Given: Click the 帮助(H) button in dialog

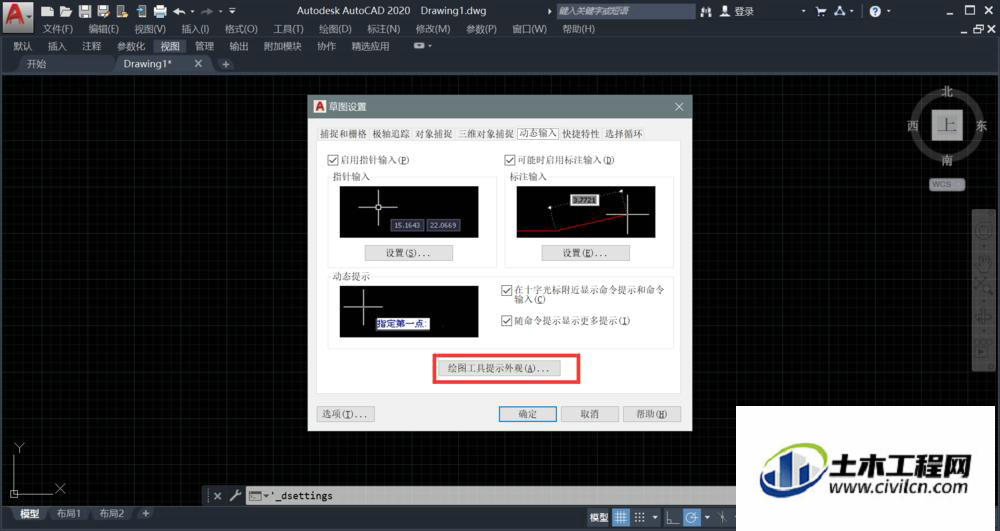Looking at the screenshot, I should pos(652,414).
